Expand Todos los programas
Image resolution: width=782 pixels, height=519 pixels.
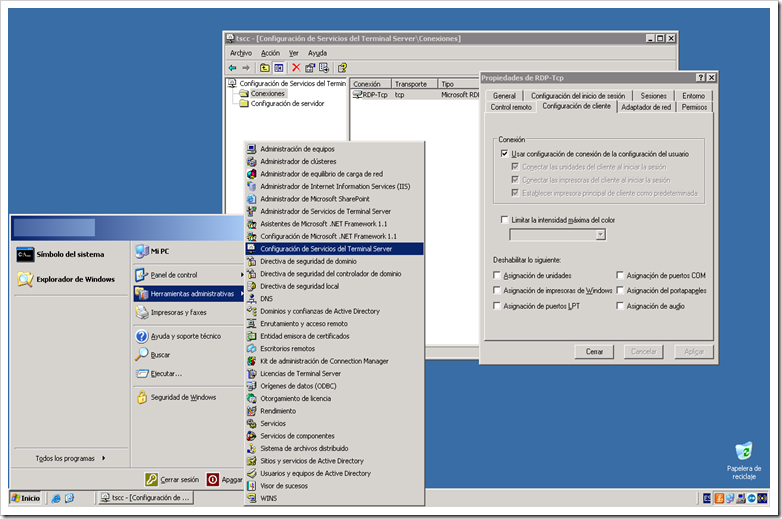click(70, 458)
